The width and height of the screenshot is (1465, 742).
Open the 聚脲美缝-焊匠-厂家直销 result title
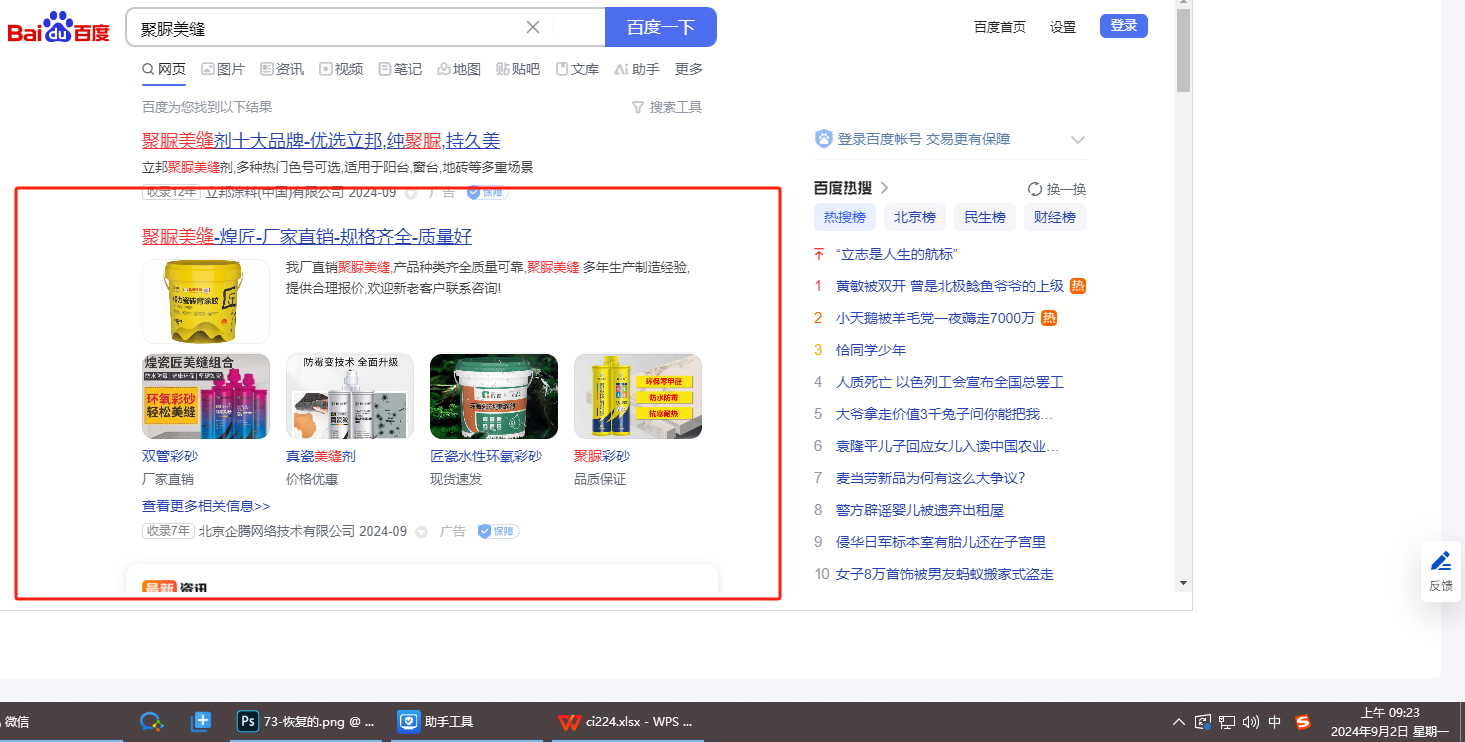(x=307, y=237)
